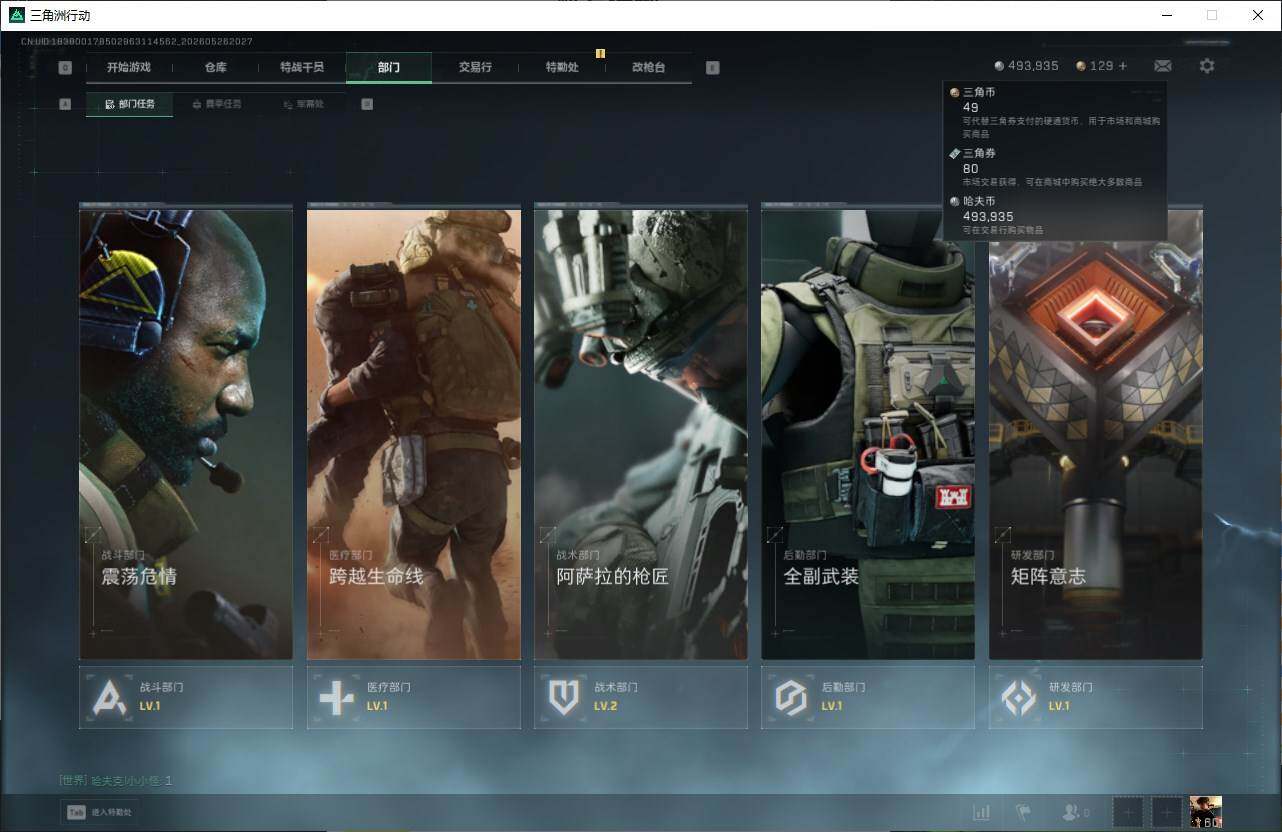This screenshot has width=1282, height=832.
Task: Click the Tab key hint icon
Action: 76,812
